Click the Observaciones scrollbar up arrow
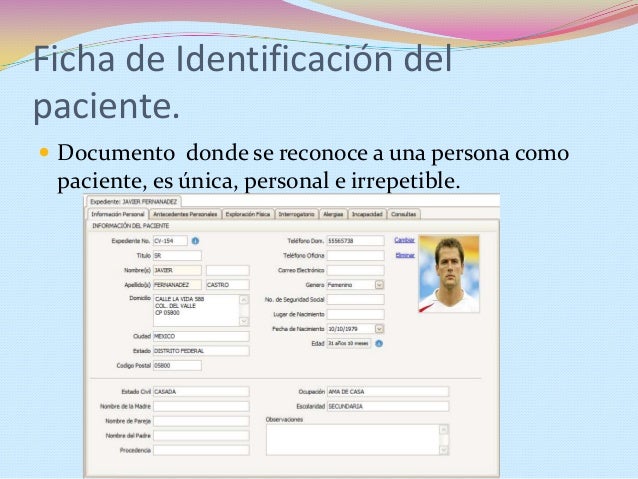This screenshot has height=479, width=638. pos(444,429)
